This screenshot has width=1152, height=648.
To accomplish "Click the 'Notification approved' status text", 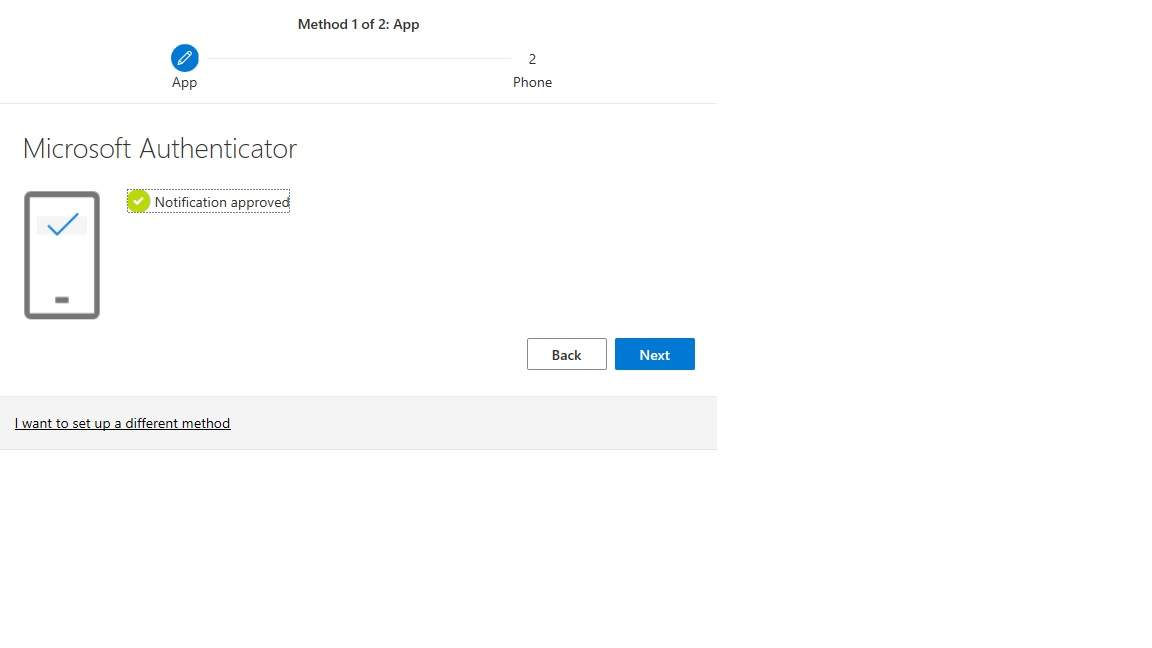I will coord(222,202).
